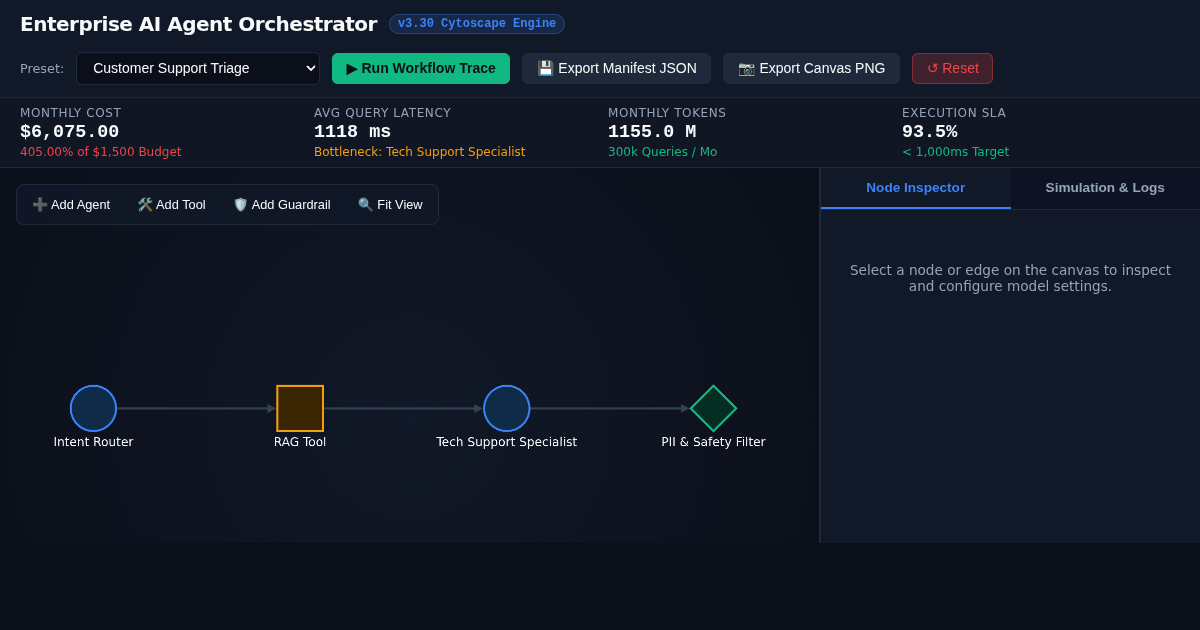Click the 1118 ms latency value
The height and width of the screenshot is (630, 1200).
click(x=352, y=132)
